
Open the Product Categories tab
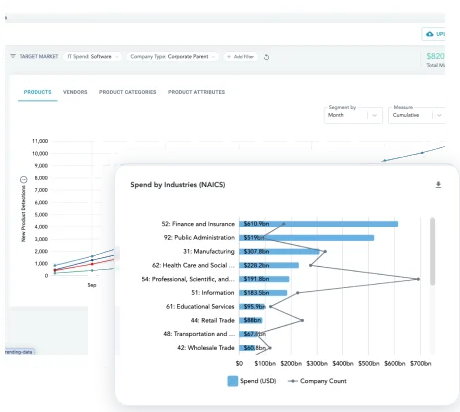tap(127, 92)
